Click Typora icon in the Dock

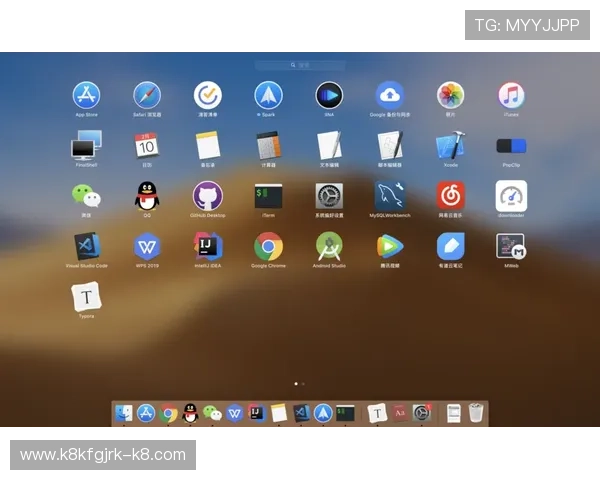point(377,413)
